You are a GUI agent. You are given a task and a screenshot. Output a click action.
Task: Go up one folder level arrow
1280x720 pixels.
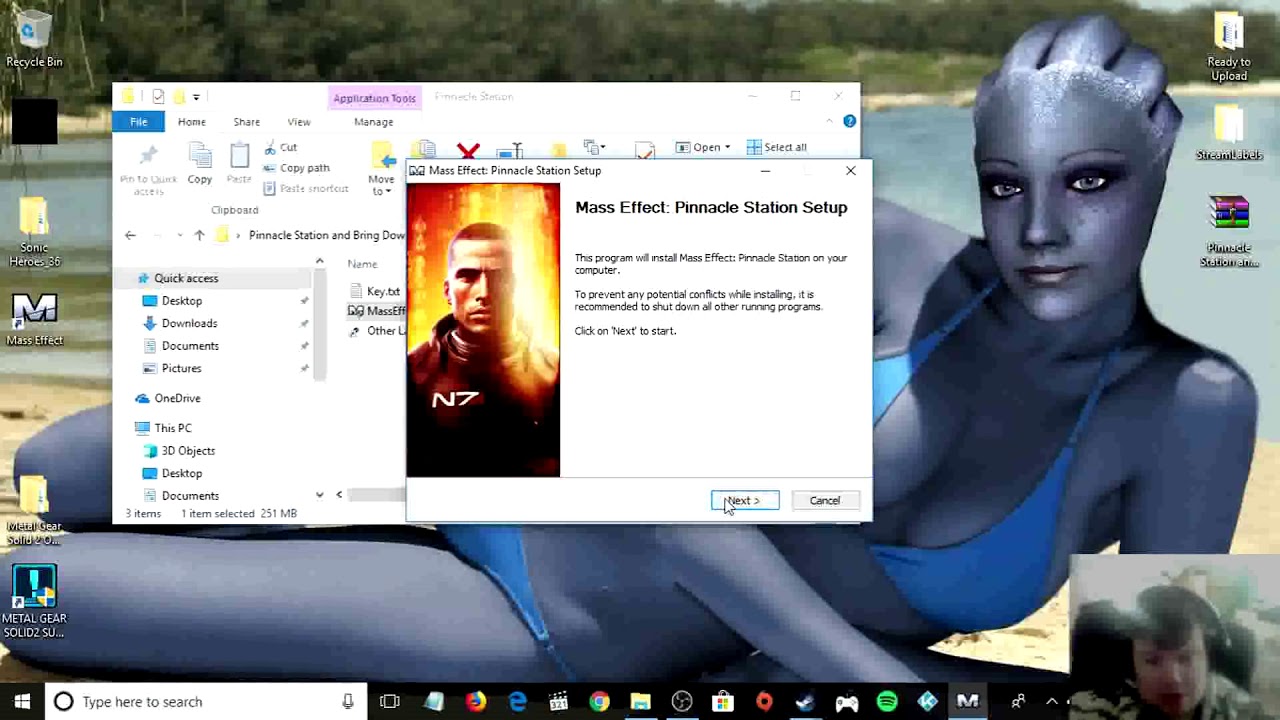tap(199, 235)
